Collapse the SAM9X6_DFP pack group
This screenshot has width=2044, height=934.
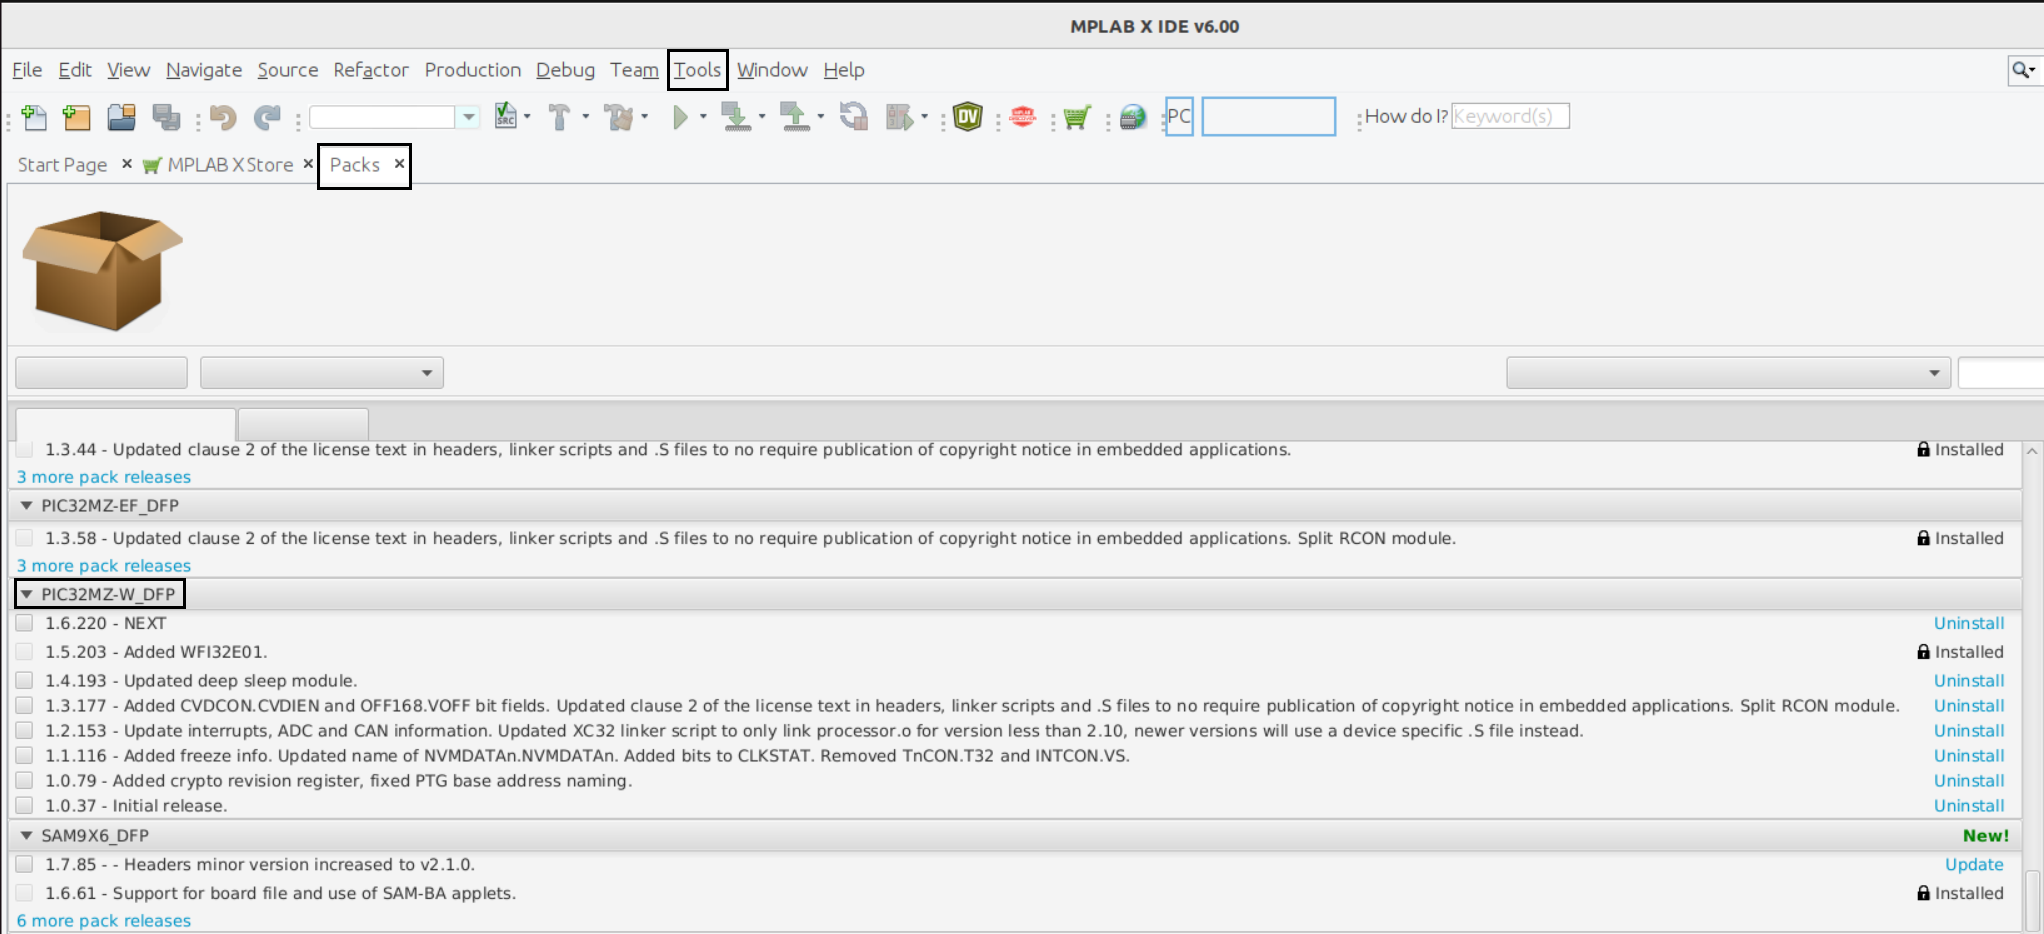(27, 836)
